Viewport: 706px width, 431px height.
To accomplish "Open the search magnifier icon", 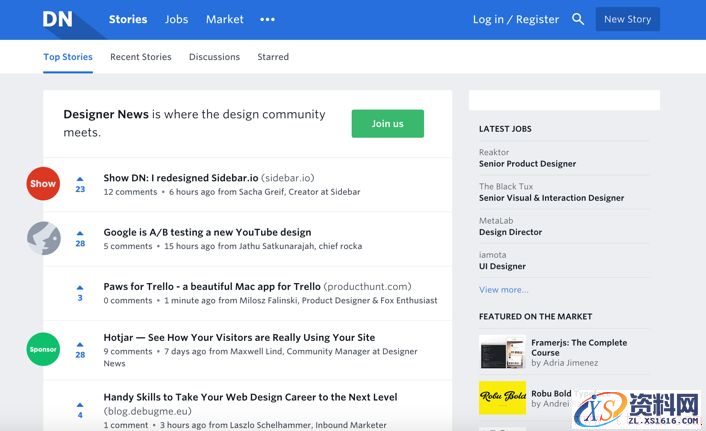I will [x=578, y=19].
